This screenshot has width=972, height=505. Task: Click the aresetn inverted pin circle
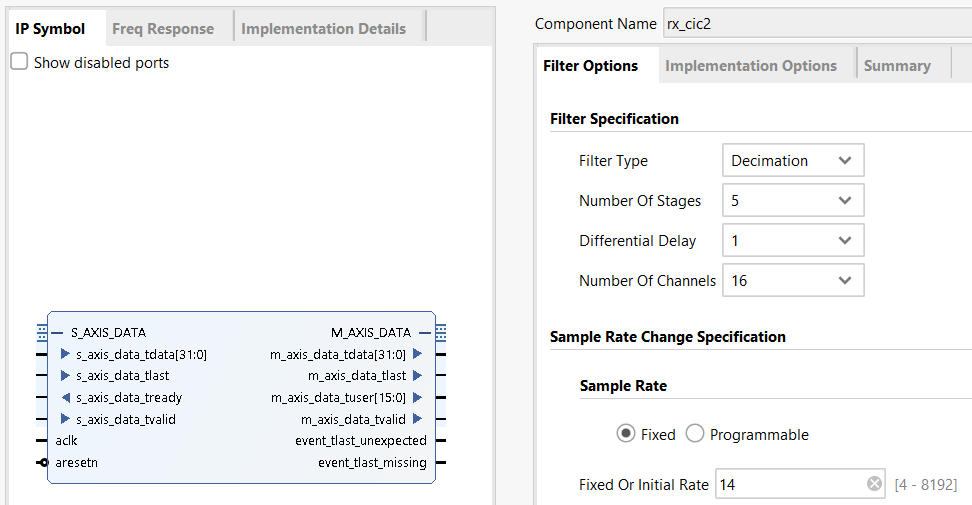43,463
